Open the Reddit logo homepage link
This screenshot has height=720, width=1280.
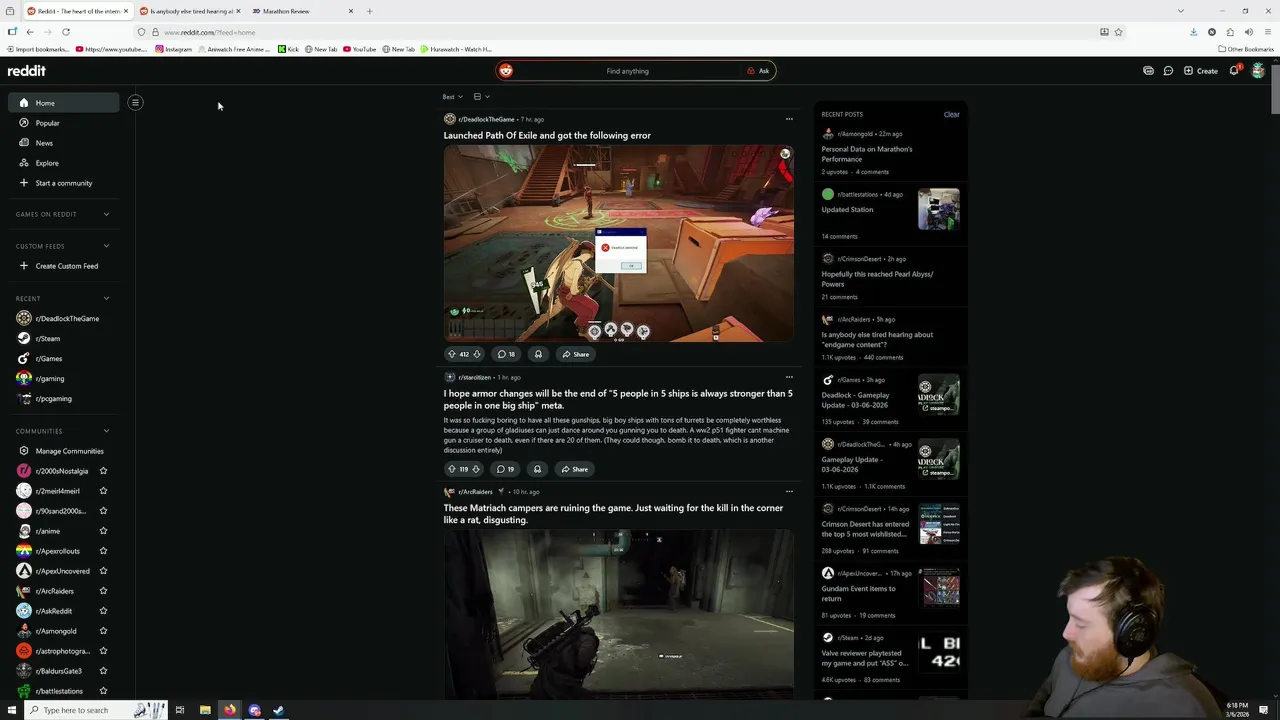(x=27, y=71)
